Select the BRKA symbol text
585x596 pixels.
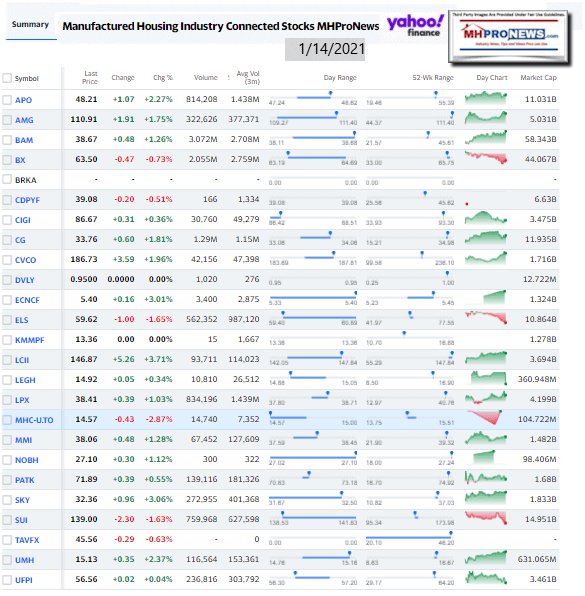25,180
